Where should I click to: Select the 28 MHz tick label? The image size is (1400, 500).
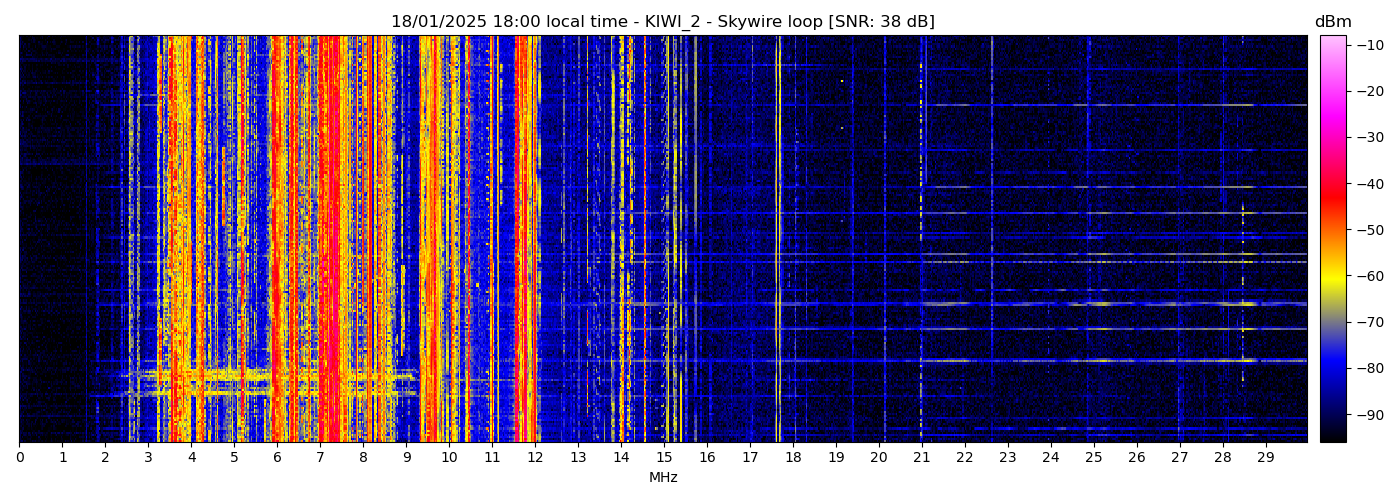1222,457
